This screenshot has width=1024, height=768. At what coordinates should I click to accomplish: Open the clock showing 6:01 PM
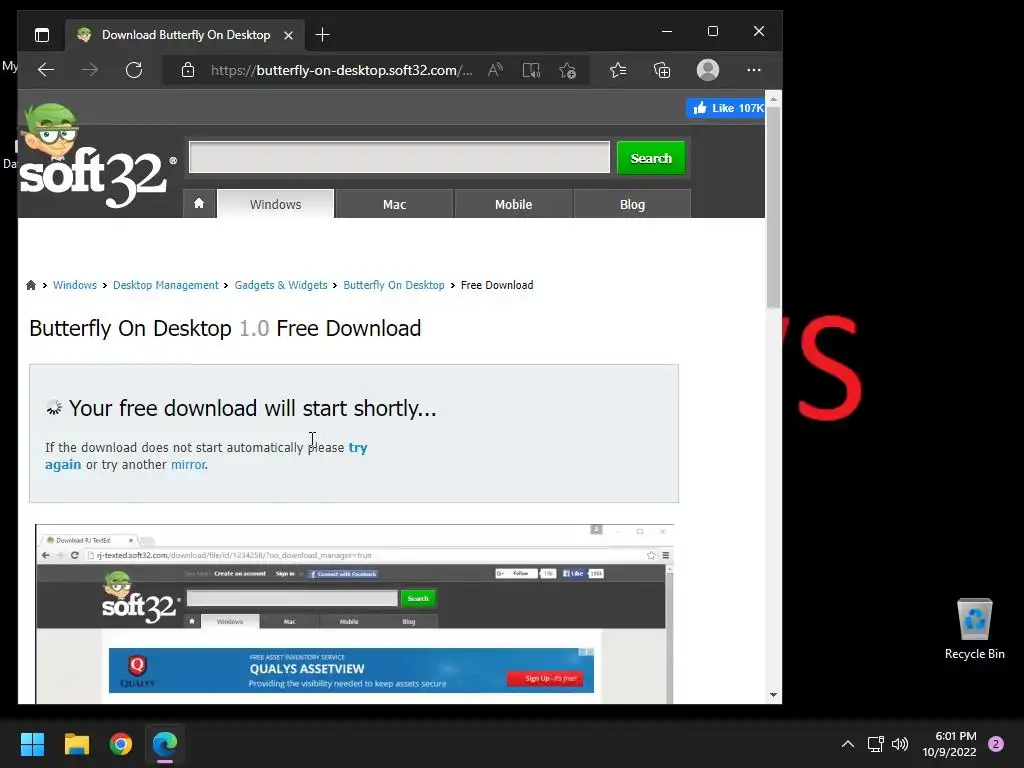click(x=950, y=744)
